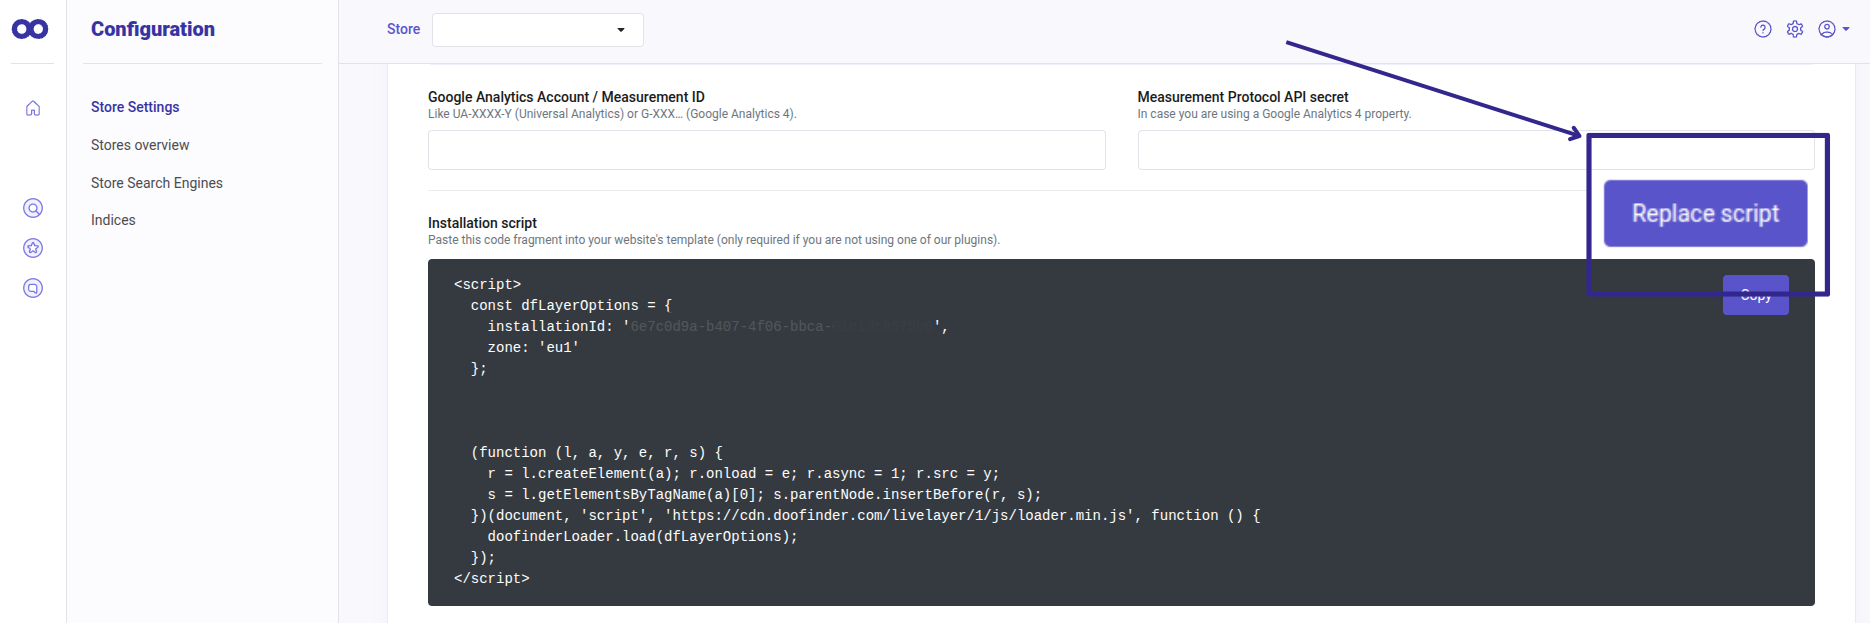This screenshot has width=1870, height=623.
Task: Click the cdn.doofinder.com loader URL line
Action: (x=866, y=516)
